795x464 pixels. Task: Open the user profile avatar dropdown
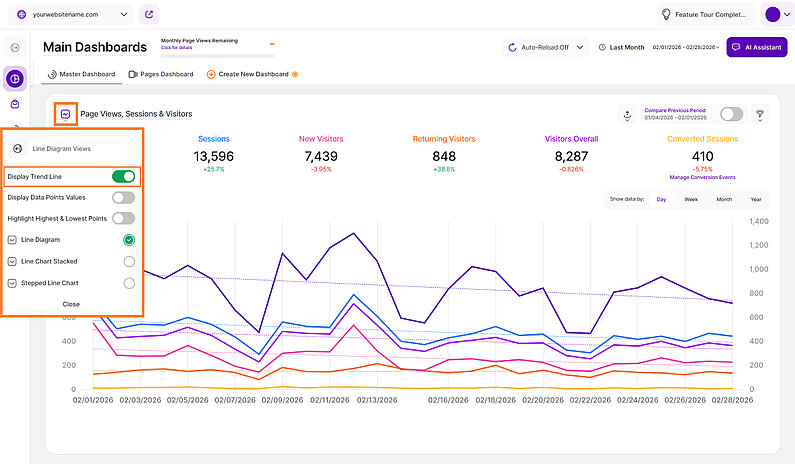(x=776, y=15)
